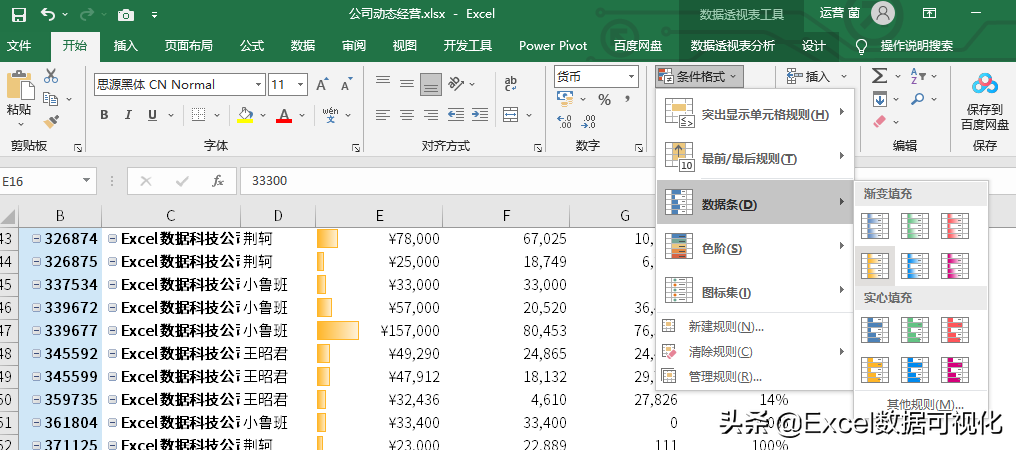The width and height of the screenshot is (1016, 450).
Task: Apply yellow fill color bucket
Action: [245, 115]
